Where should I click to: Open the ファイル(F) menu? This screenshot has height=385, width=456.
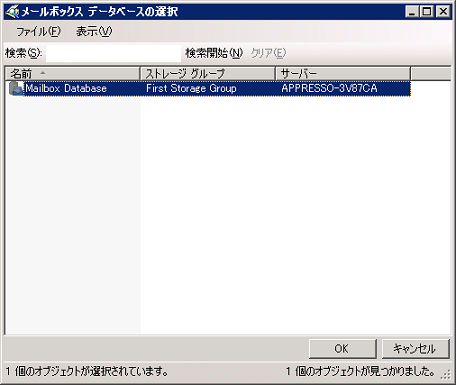(39, 32)
